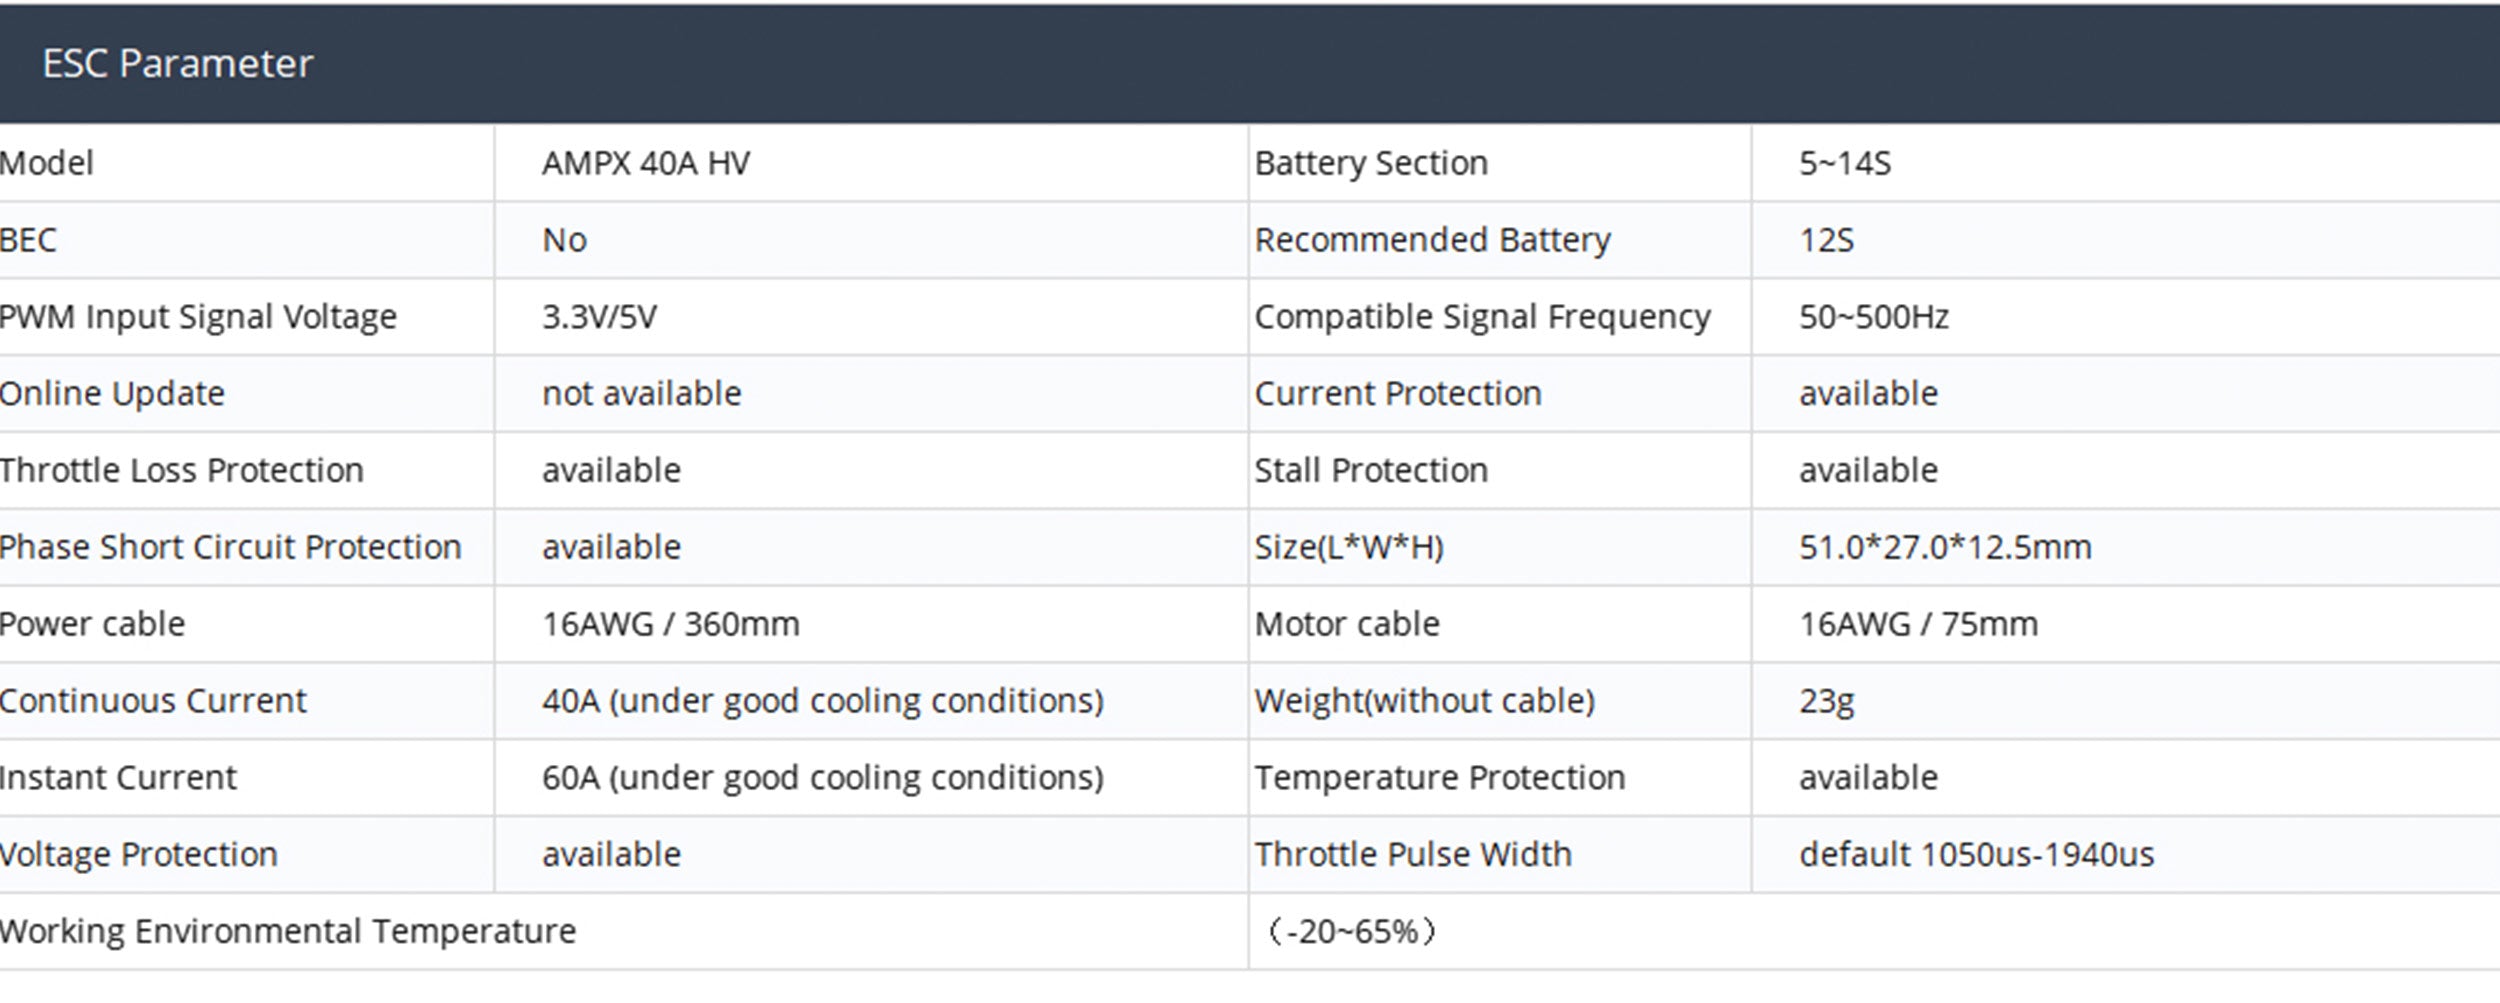Click the 16AWG / 75mm motor cable value
2500x1003 pixels.
click(x=1918, y=624)
